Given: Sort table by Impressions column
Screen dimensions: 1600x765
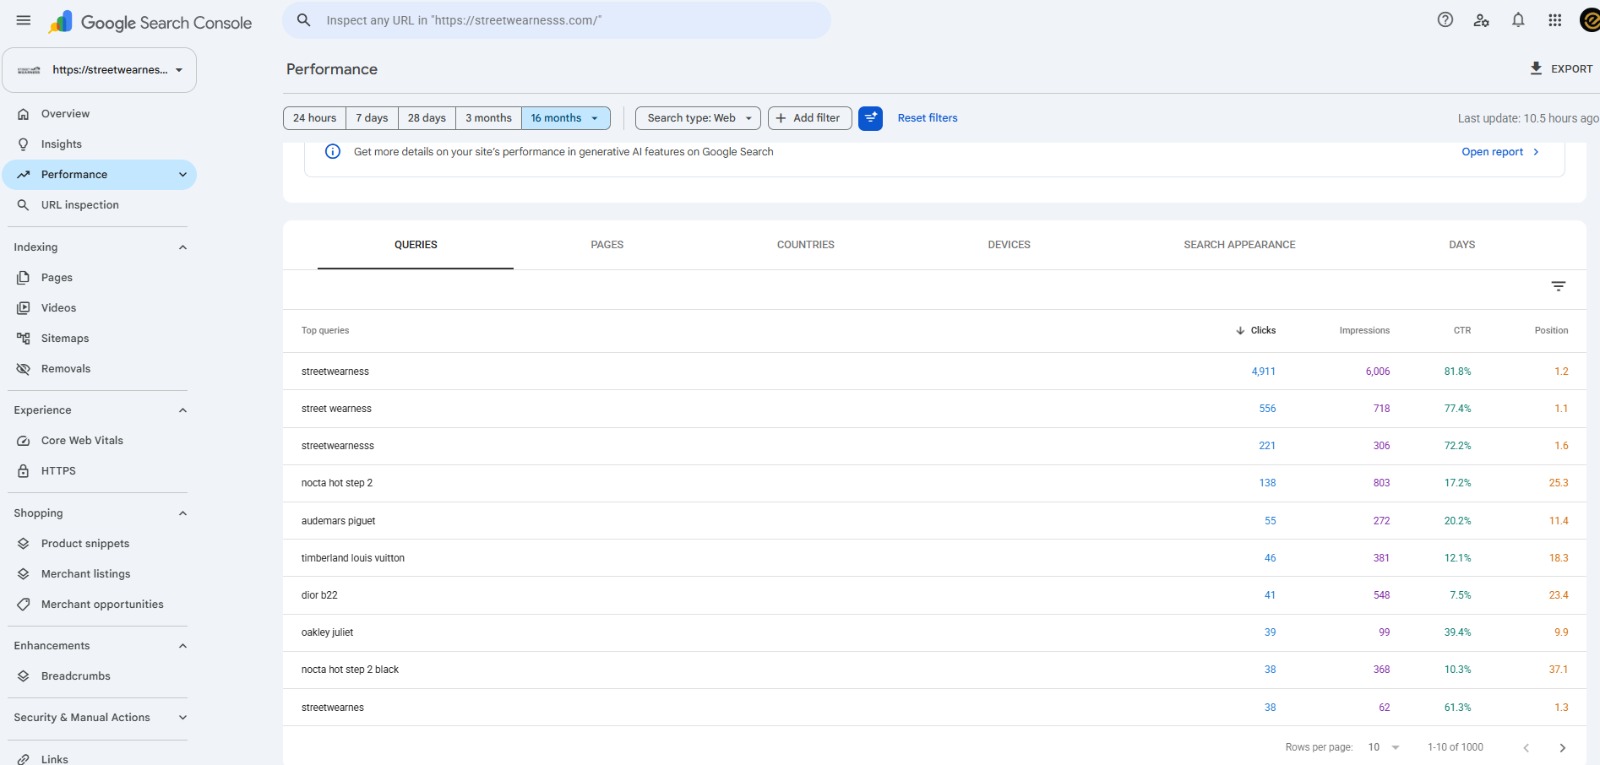Looking at the screenshot, I should [x=1364, y=331].
